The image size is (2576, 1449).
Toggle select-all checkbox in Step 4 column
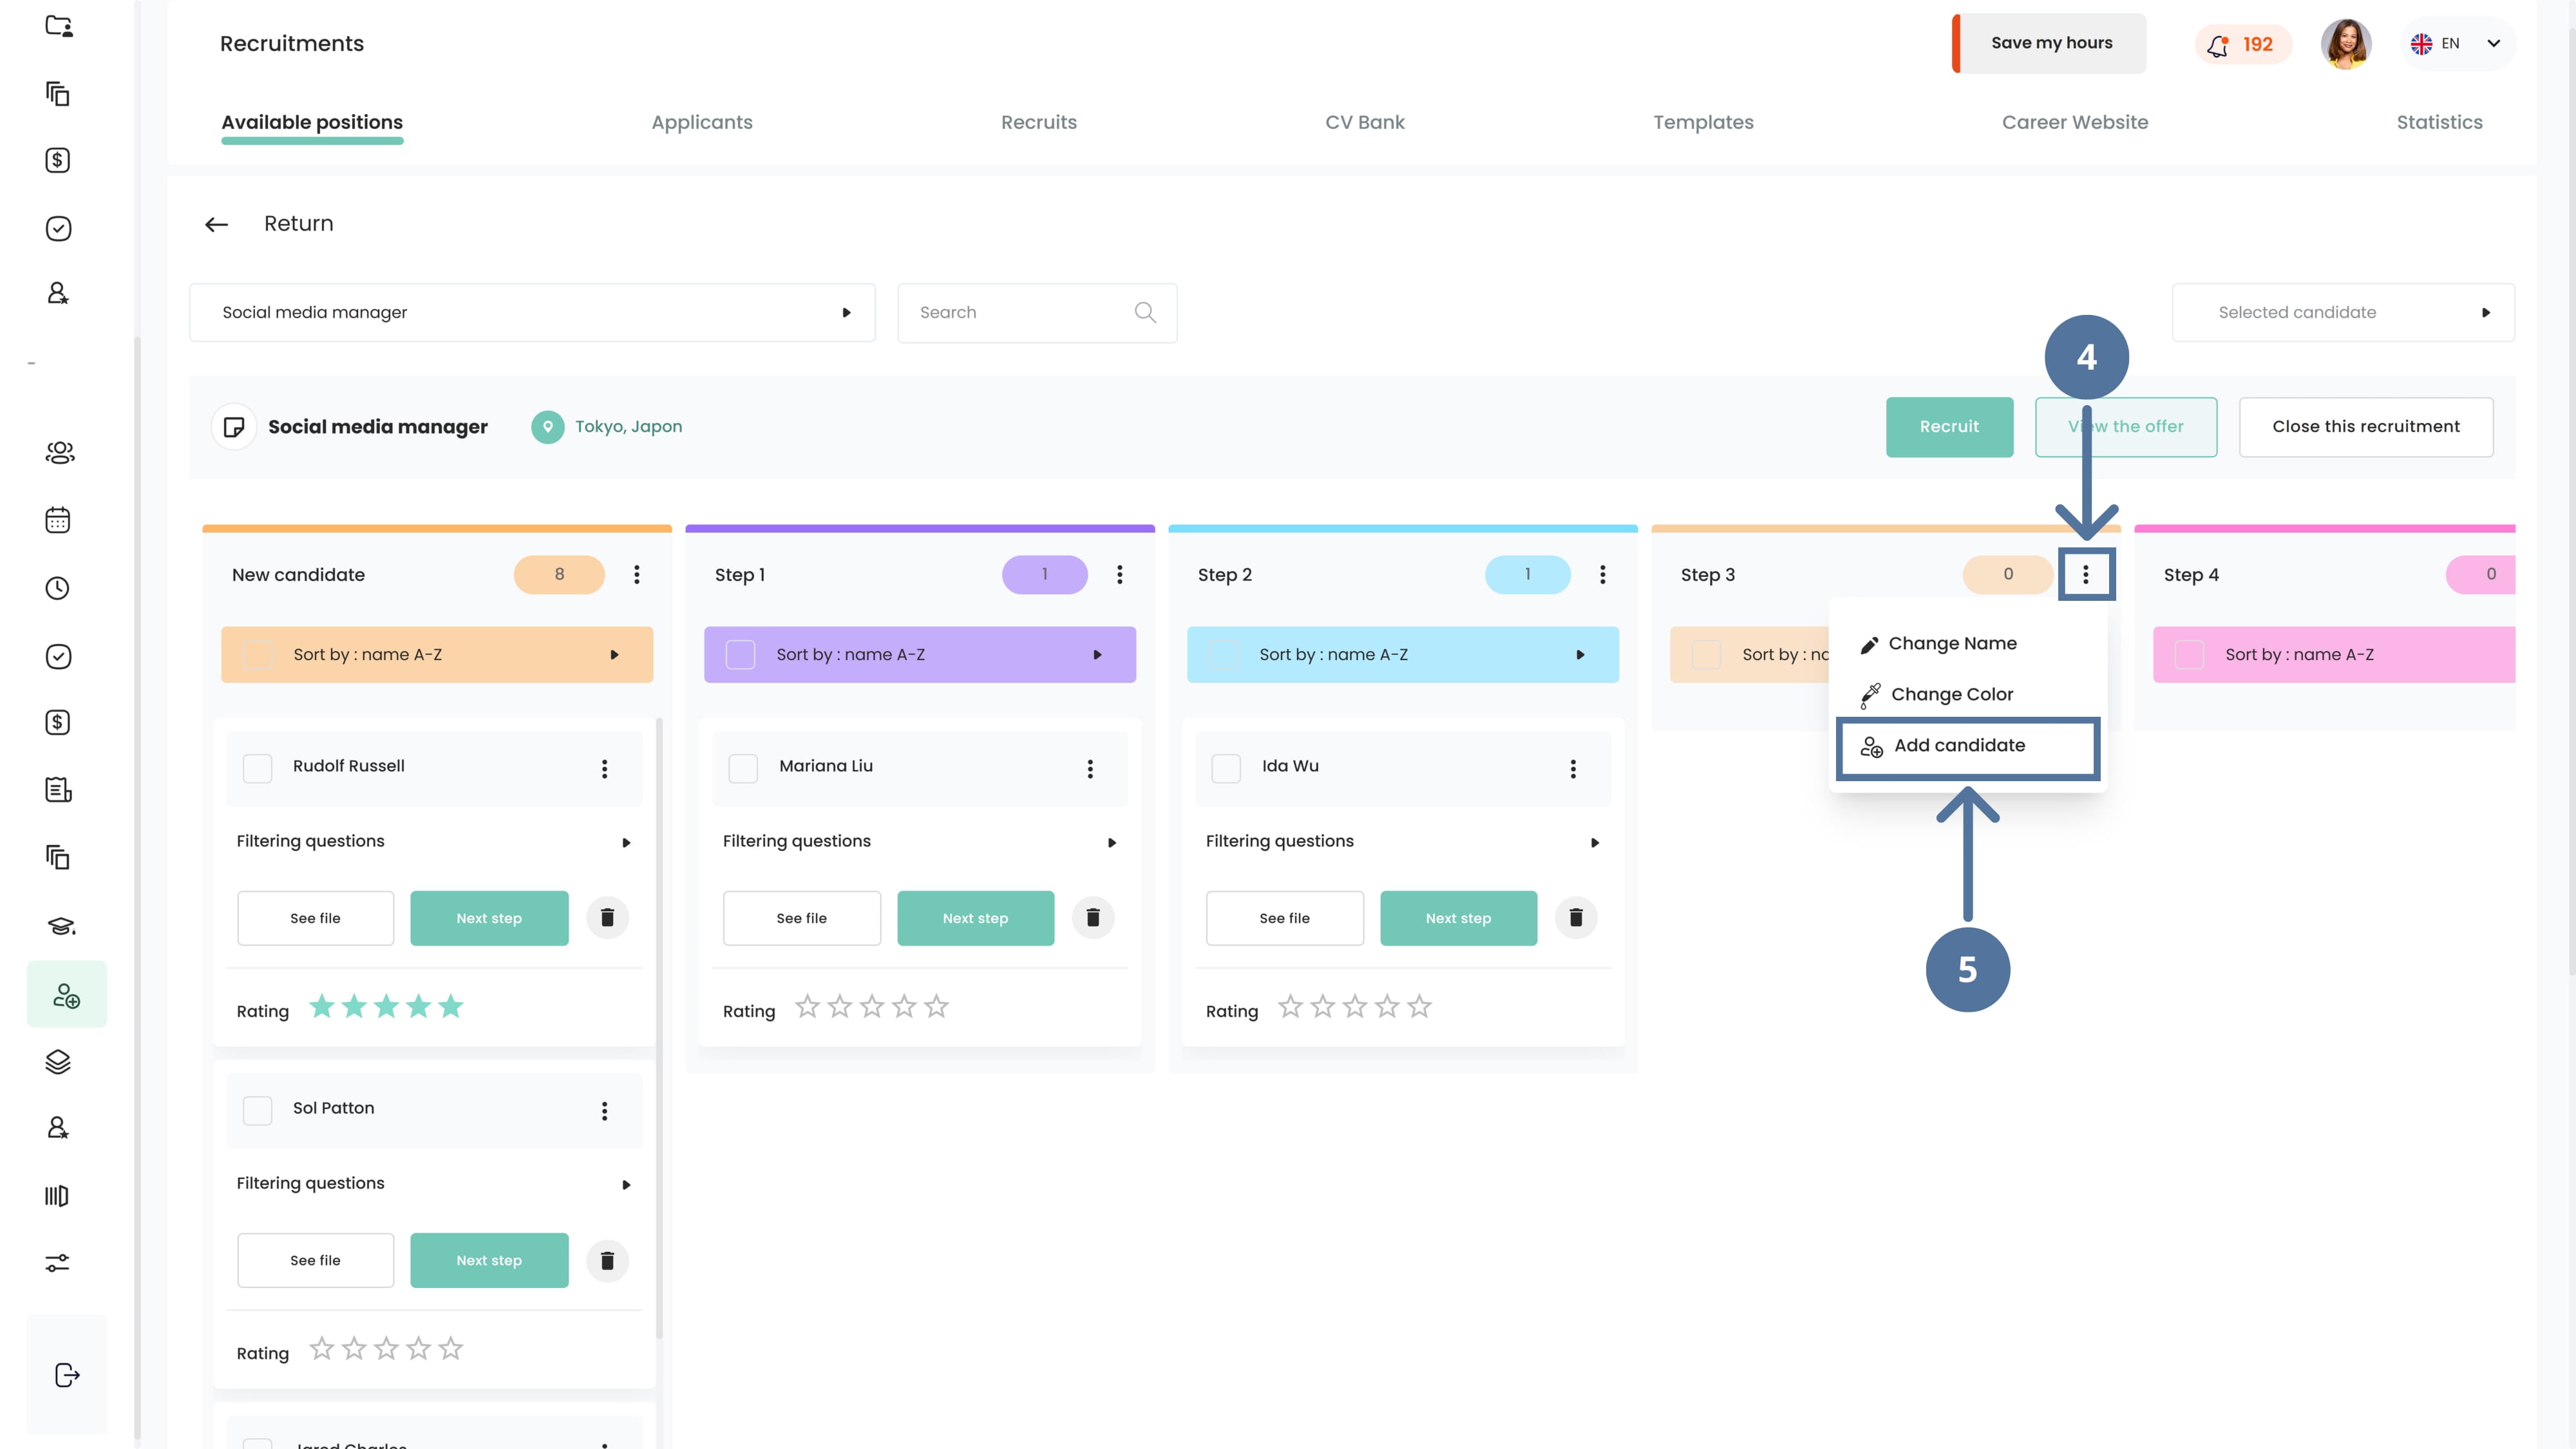tap(2189, 655)
